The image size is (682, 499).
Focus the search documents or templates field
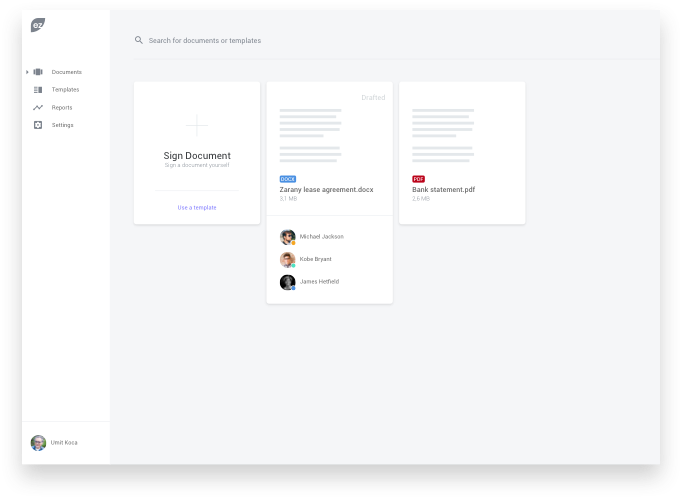300,40
